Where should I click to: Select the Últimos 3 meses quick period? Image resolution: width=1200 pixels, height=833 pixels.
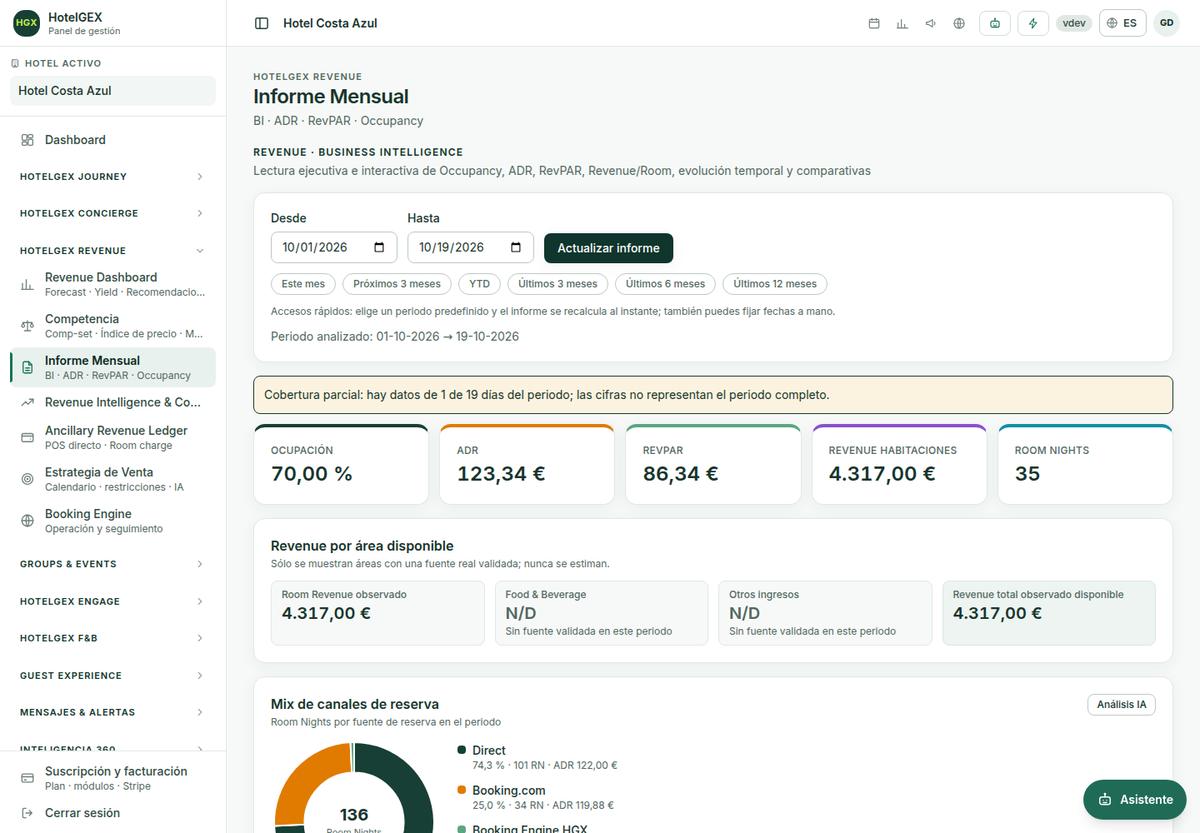coord(558,284)
